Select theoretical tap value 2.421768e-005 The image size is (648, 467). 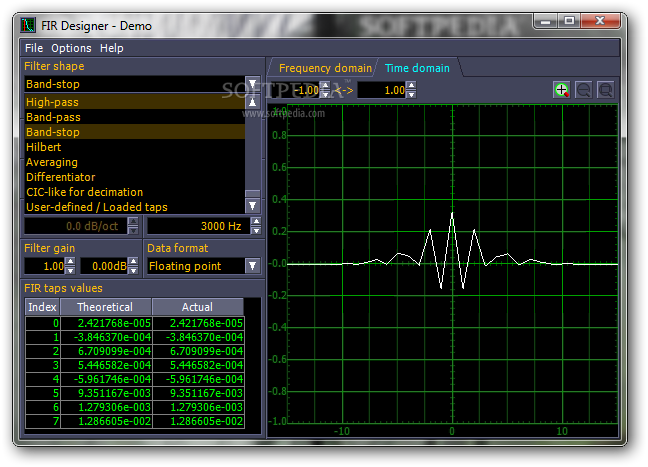[x=106, y=323]
